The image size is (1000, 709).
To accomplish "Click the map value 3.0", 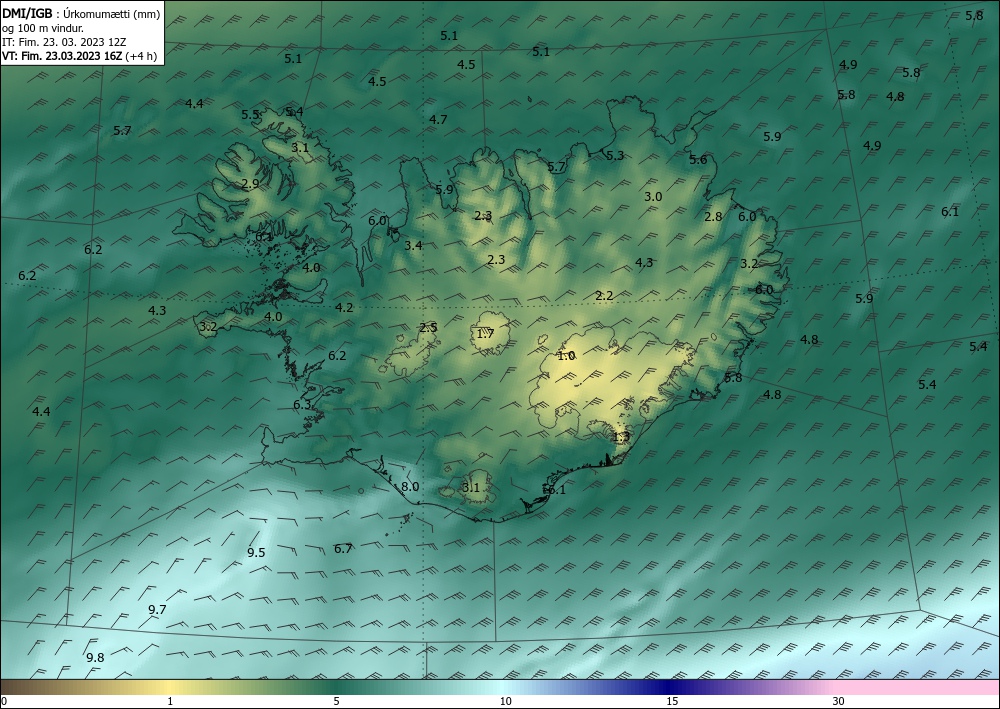I will coord(653,196).
